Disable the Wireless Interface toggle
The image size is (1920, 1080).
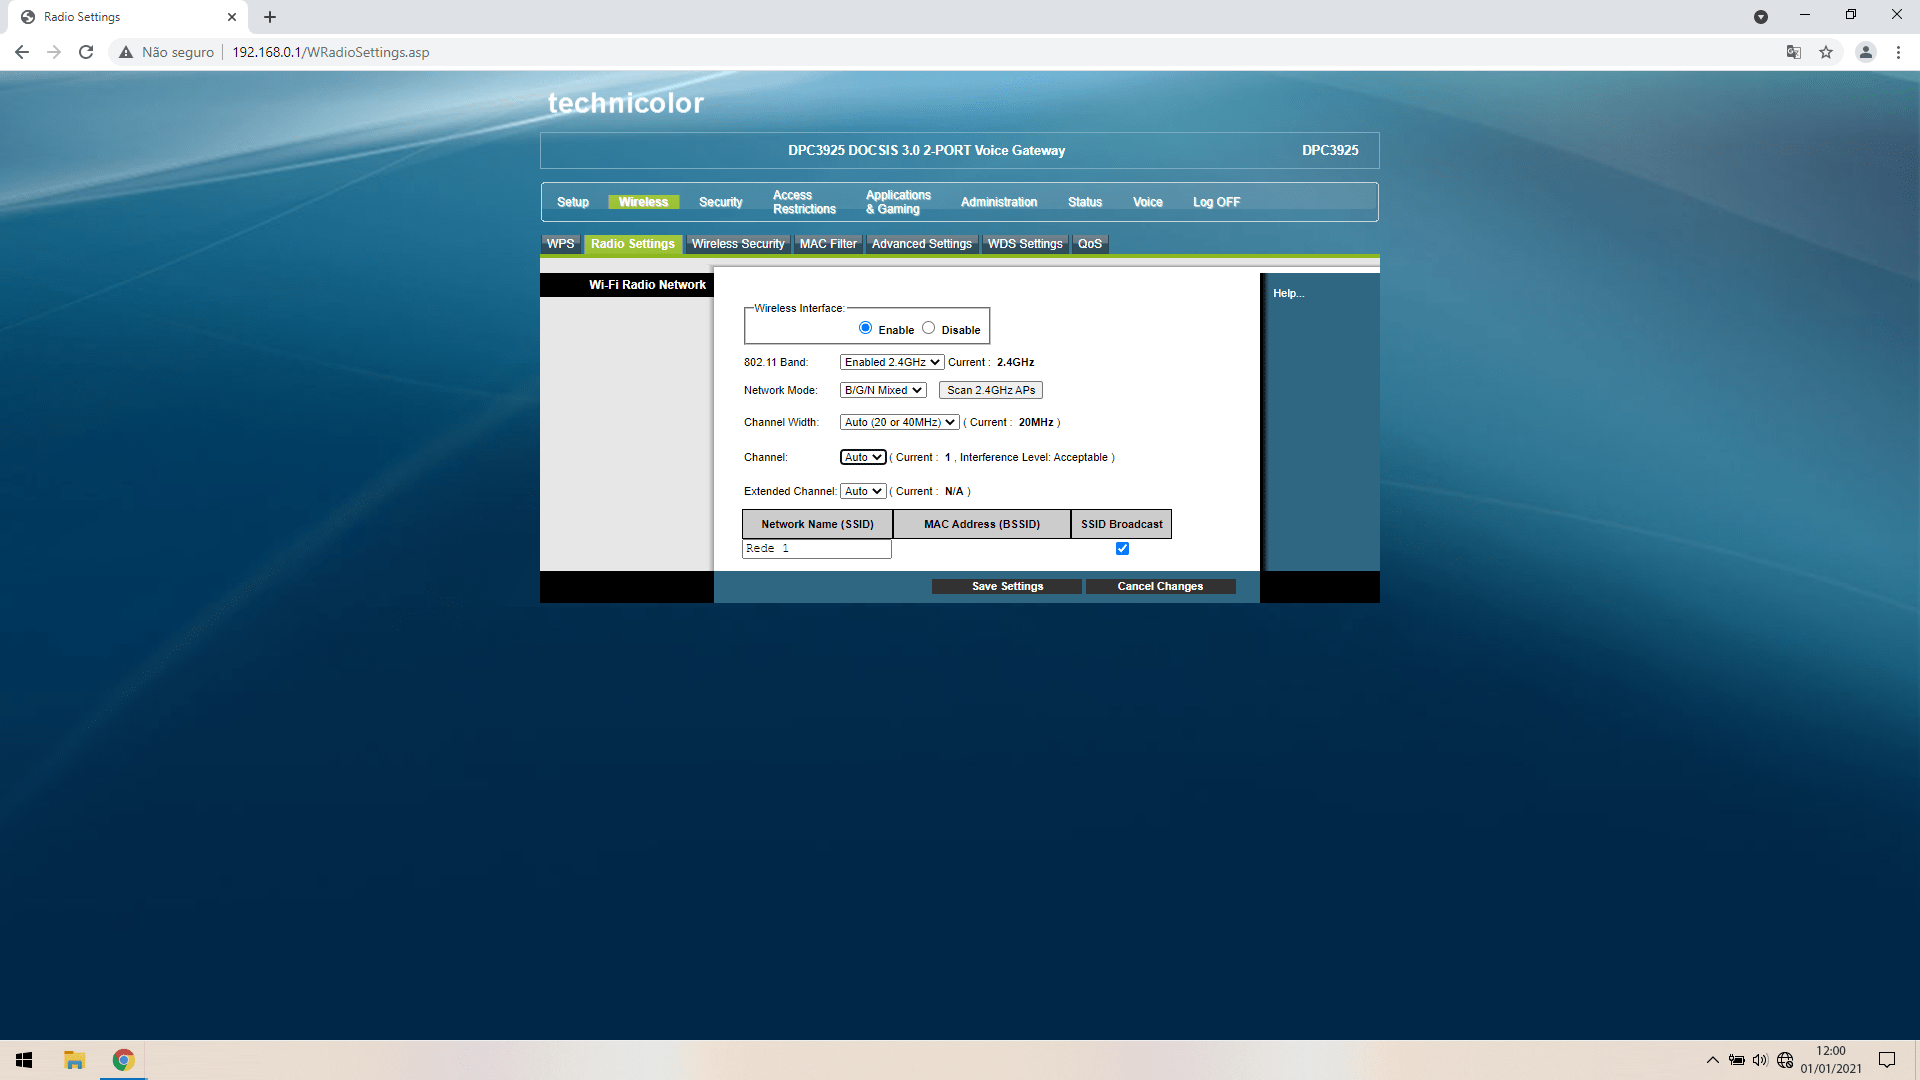click(x=928, y=327)
